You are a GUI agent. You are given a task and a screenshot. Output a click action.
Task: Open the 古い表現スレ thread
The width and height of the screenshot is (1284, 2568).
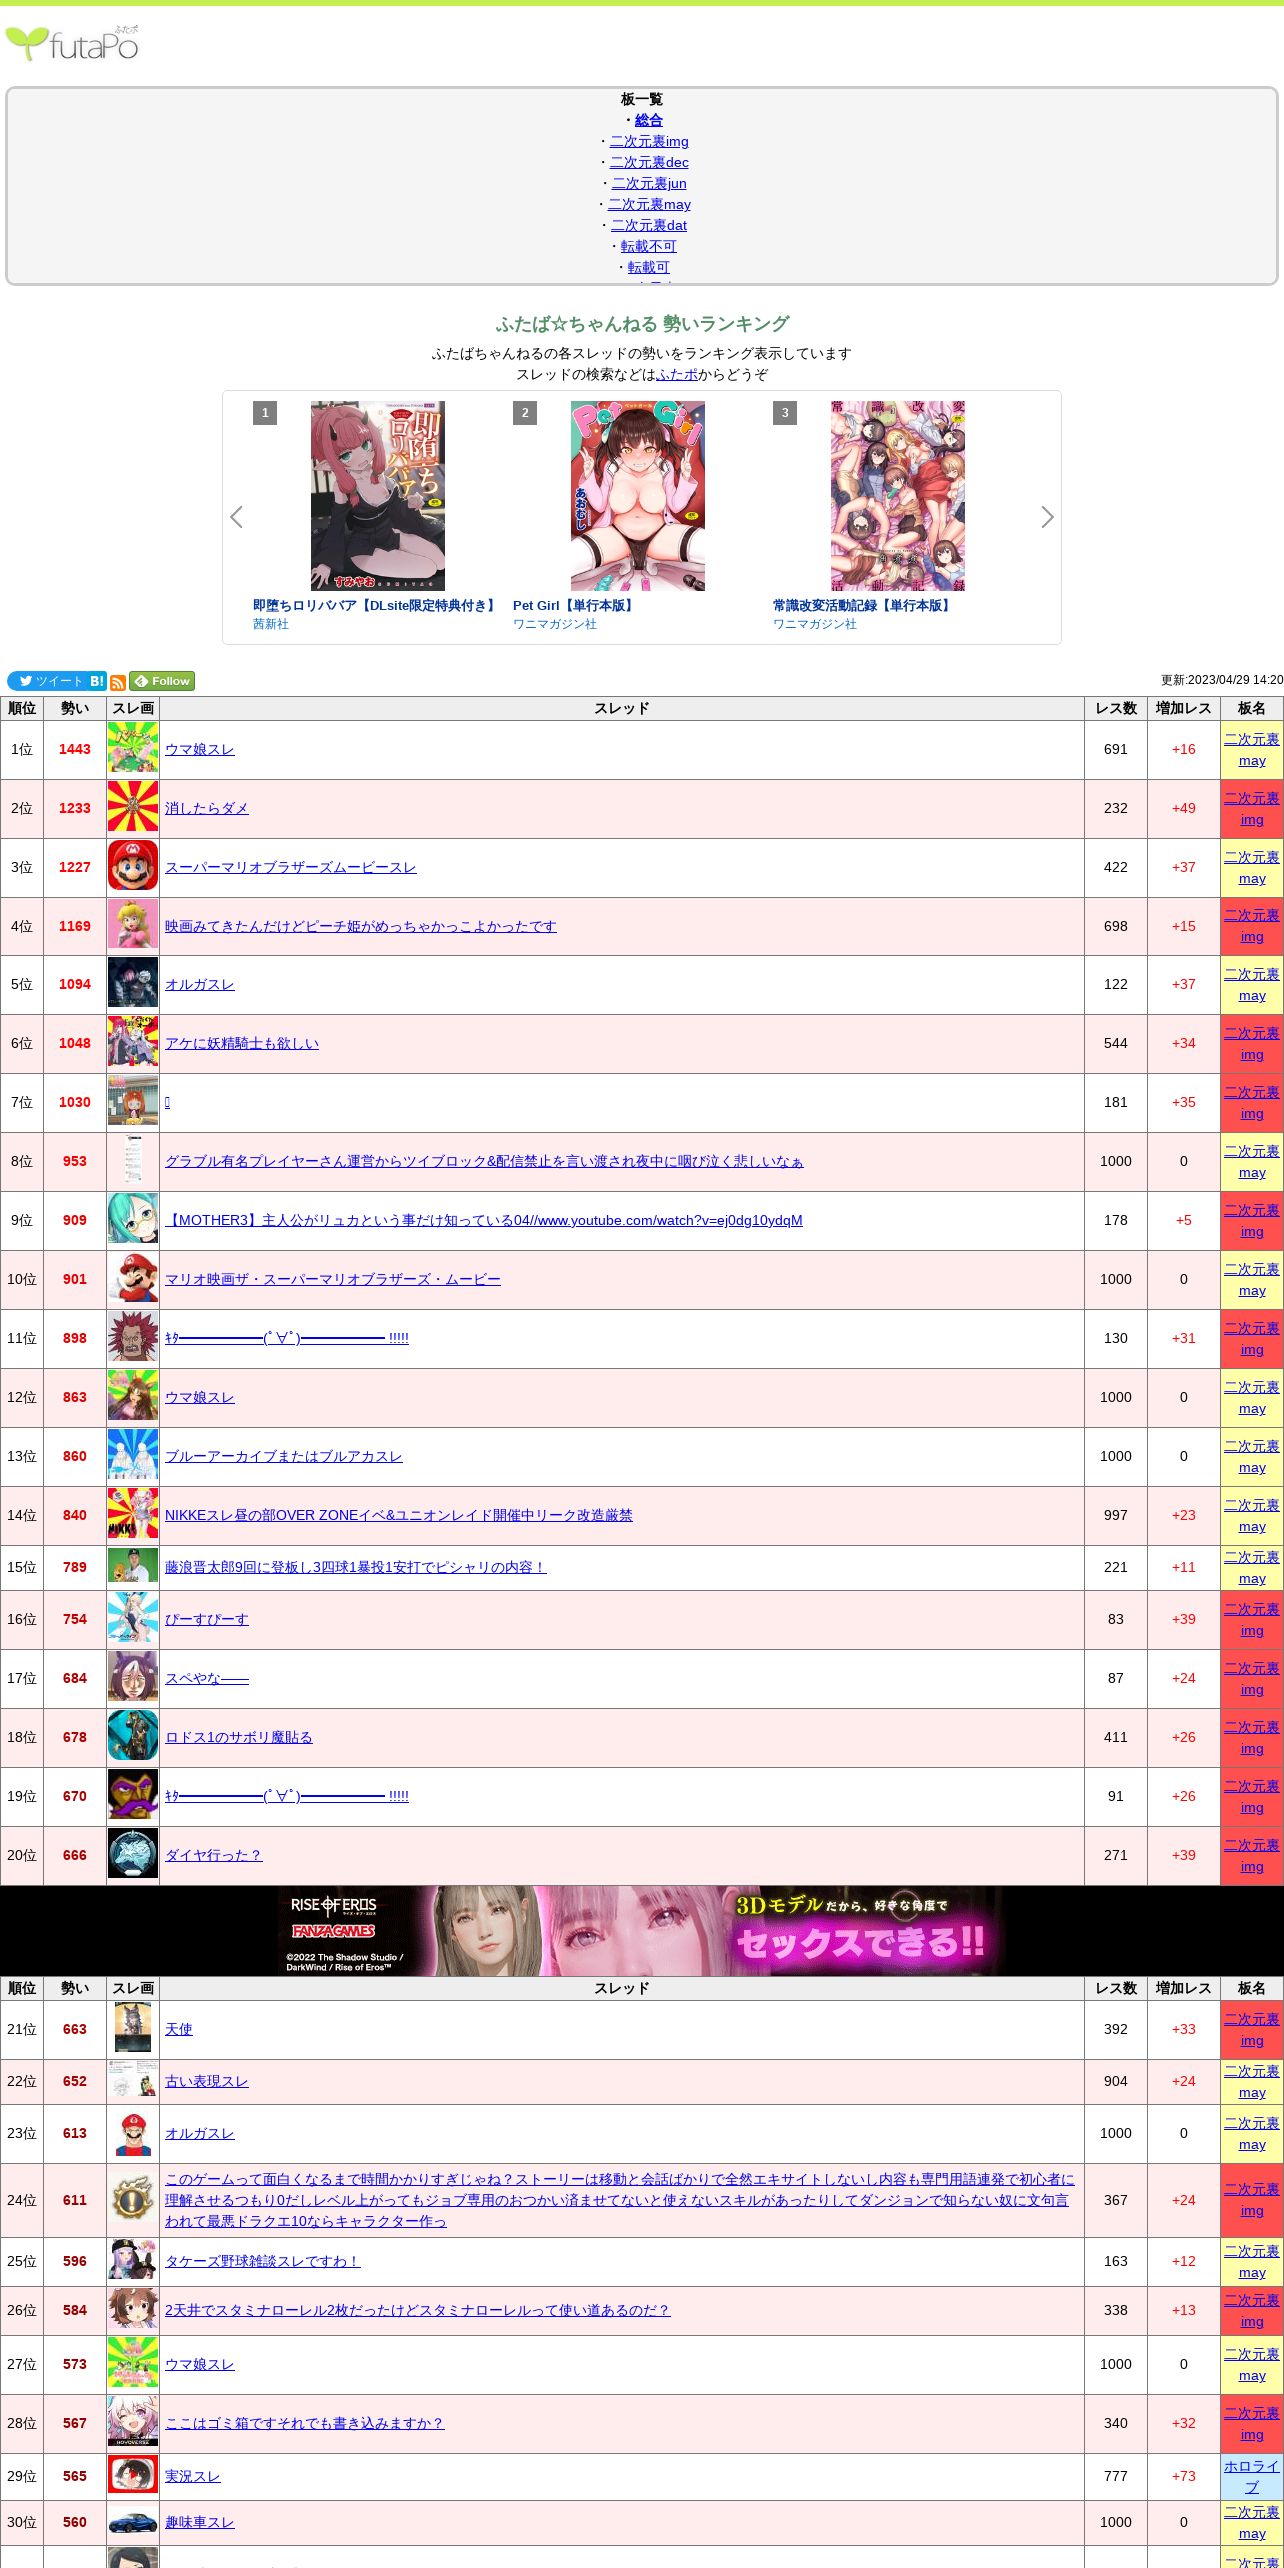coord(207,2081)
